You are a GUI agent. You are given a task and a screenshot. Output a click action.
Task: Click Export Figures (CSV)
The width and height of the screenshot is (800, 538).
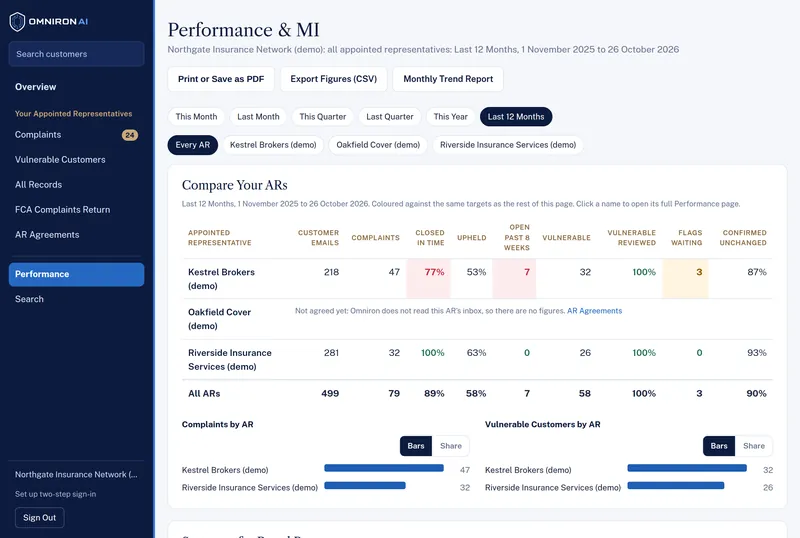[334, 79]
